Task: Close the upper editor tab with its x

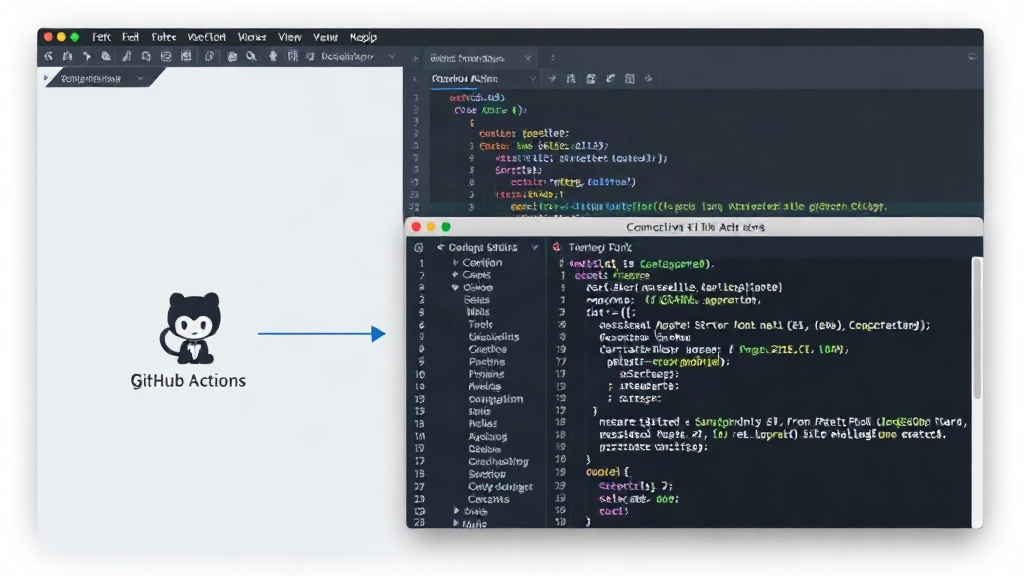Action: [x=528, y=58]
